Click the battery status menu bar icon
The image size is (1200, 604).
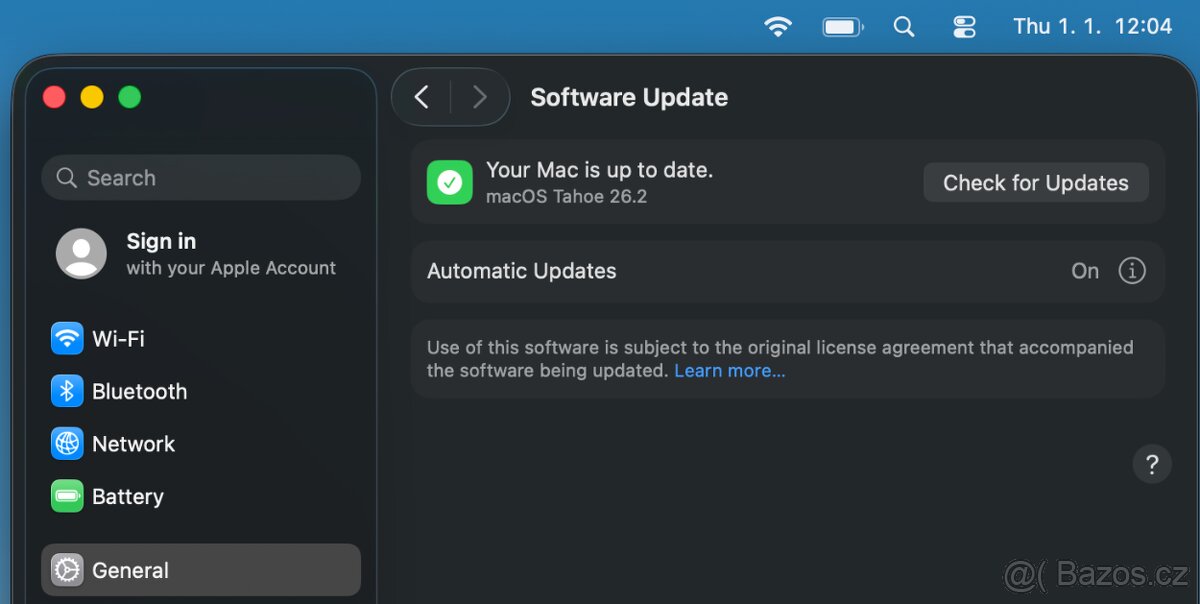[x=843, y=27]
